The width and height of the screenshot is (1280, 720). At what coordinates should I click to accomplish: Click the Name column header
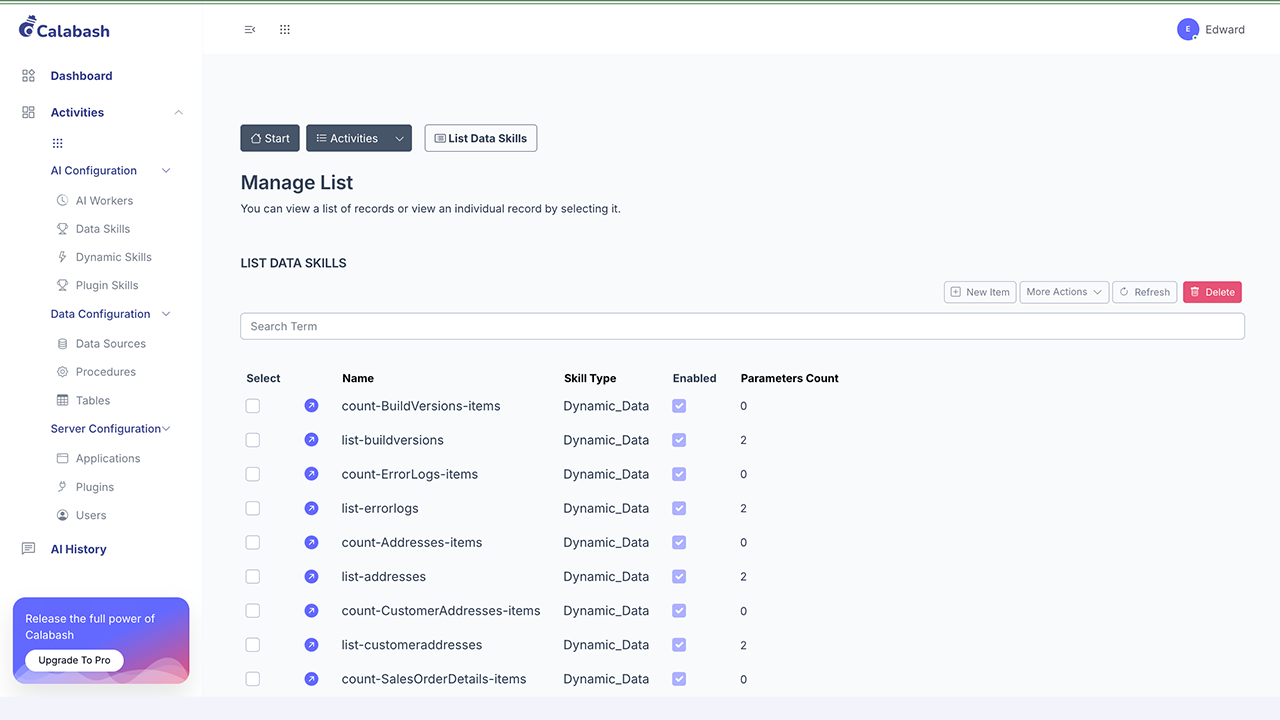[x=358, y=378]
